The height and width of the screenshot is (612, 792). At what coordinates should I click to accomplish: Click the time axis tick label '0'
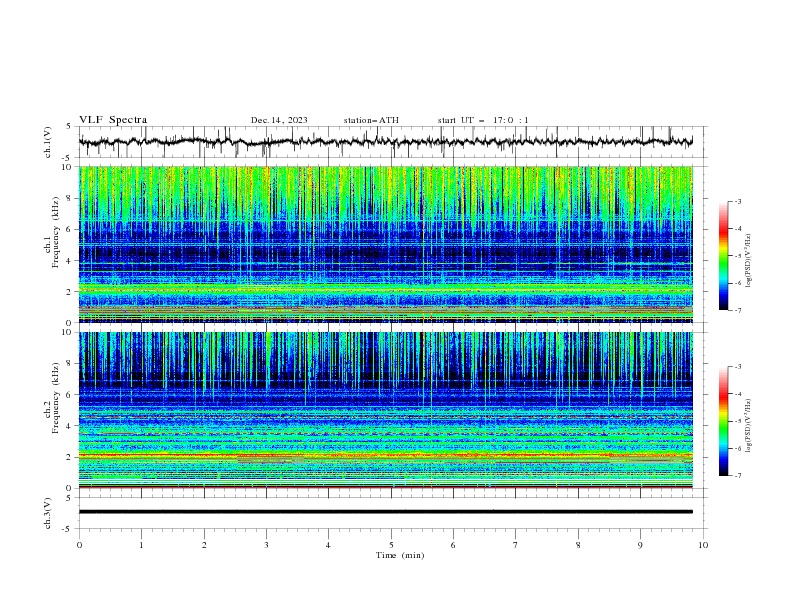[79, 545]
